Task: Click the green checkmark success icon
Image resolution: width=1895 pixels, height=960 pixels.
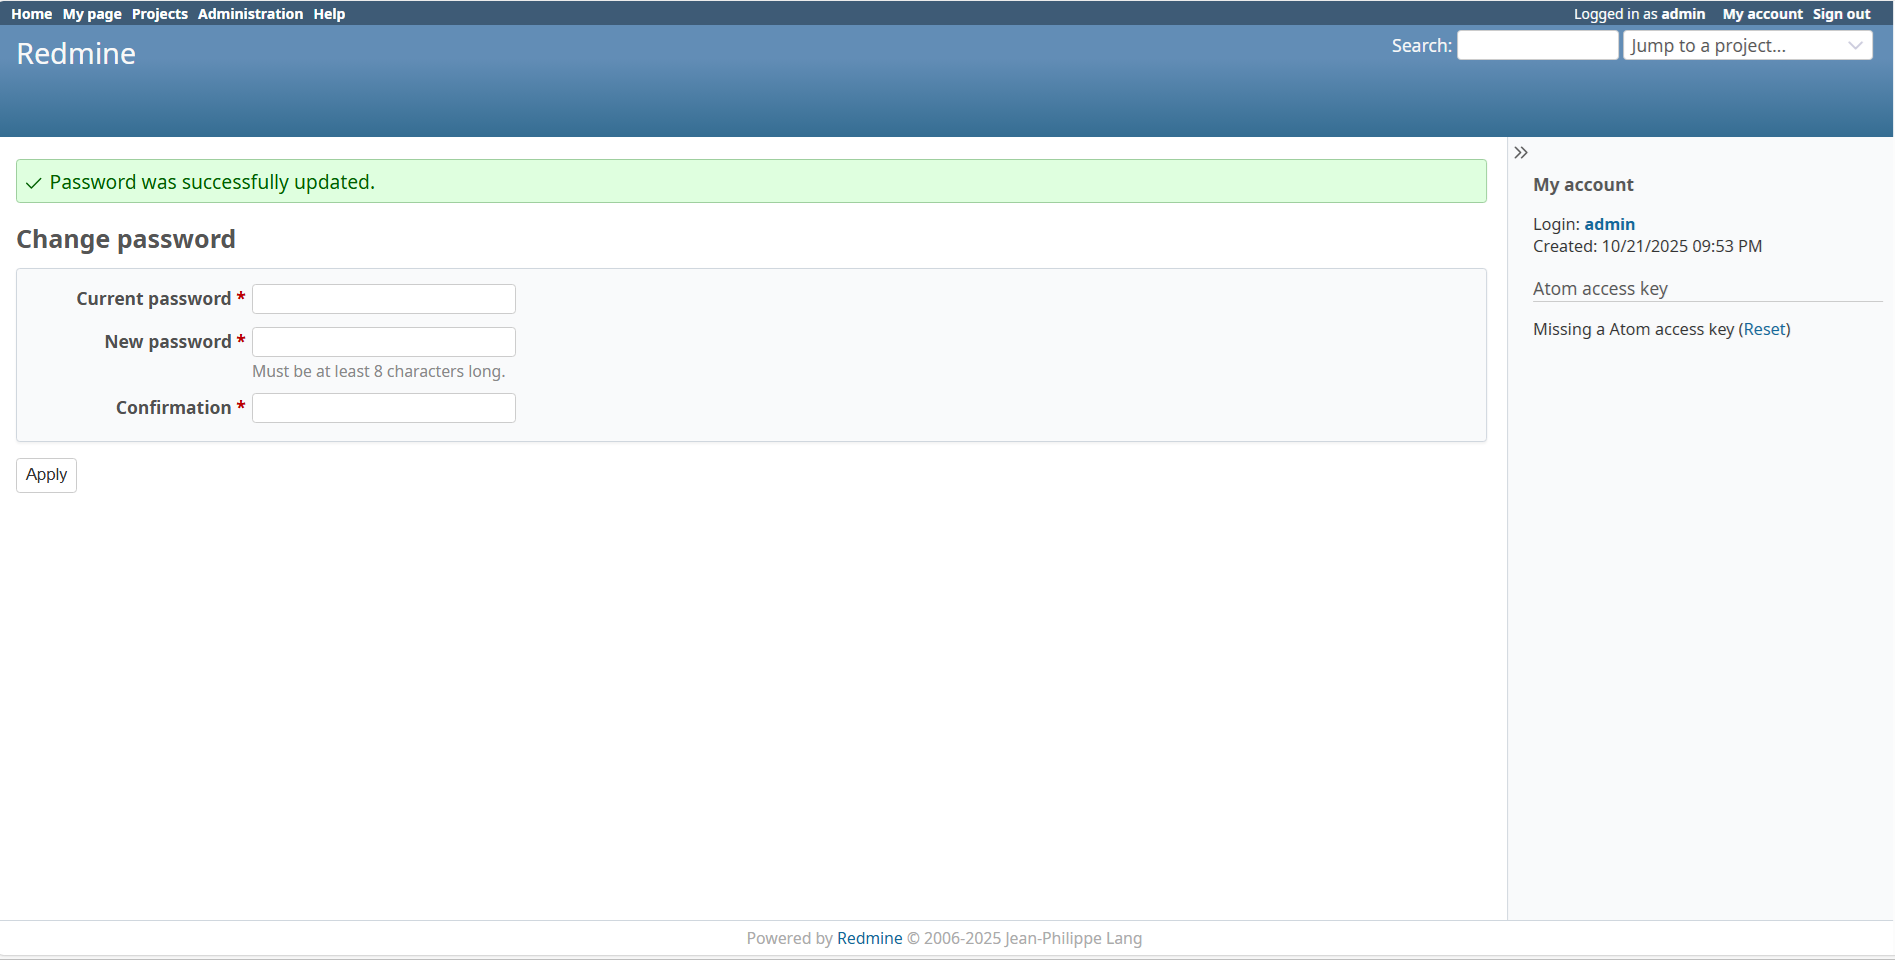Action: coord(34,183)
